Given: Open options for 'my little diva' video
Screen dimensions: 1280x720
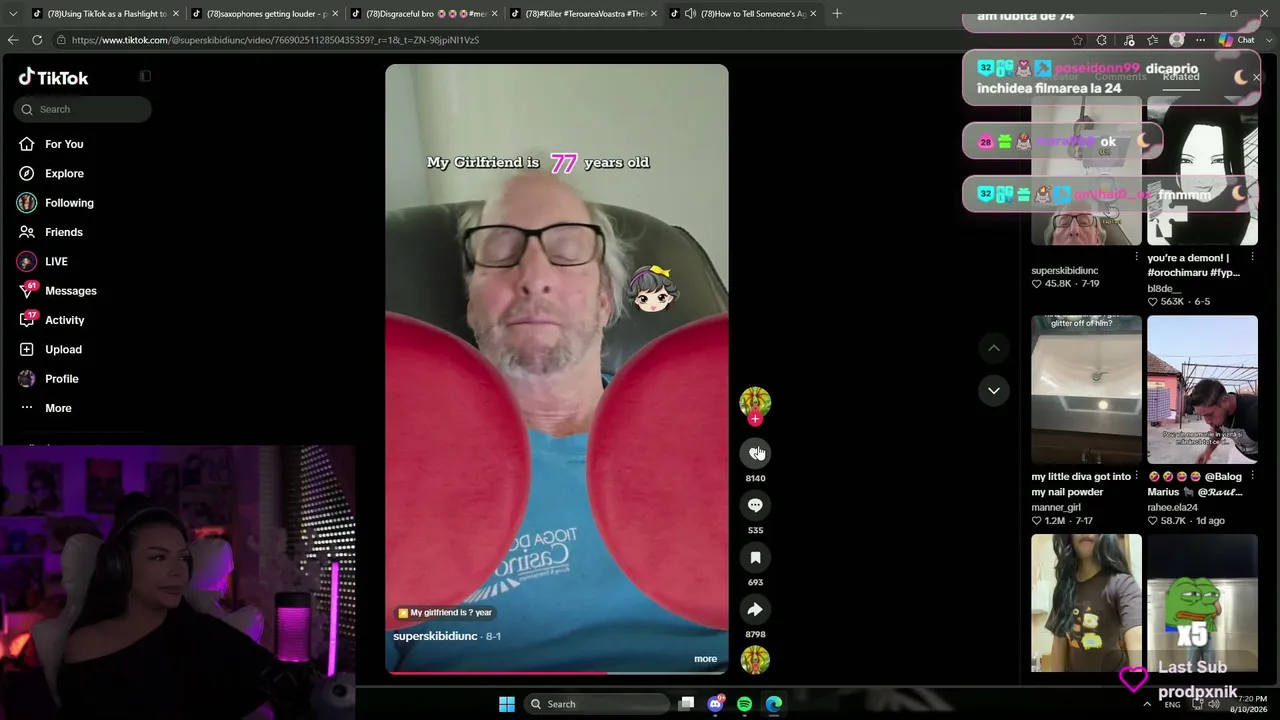Looking at the screenshot, I should click(1136, 476).
